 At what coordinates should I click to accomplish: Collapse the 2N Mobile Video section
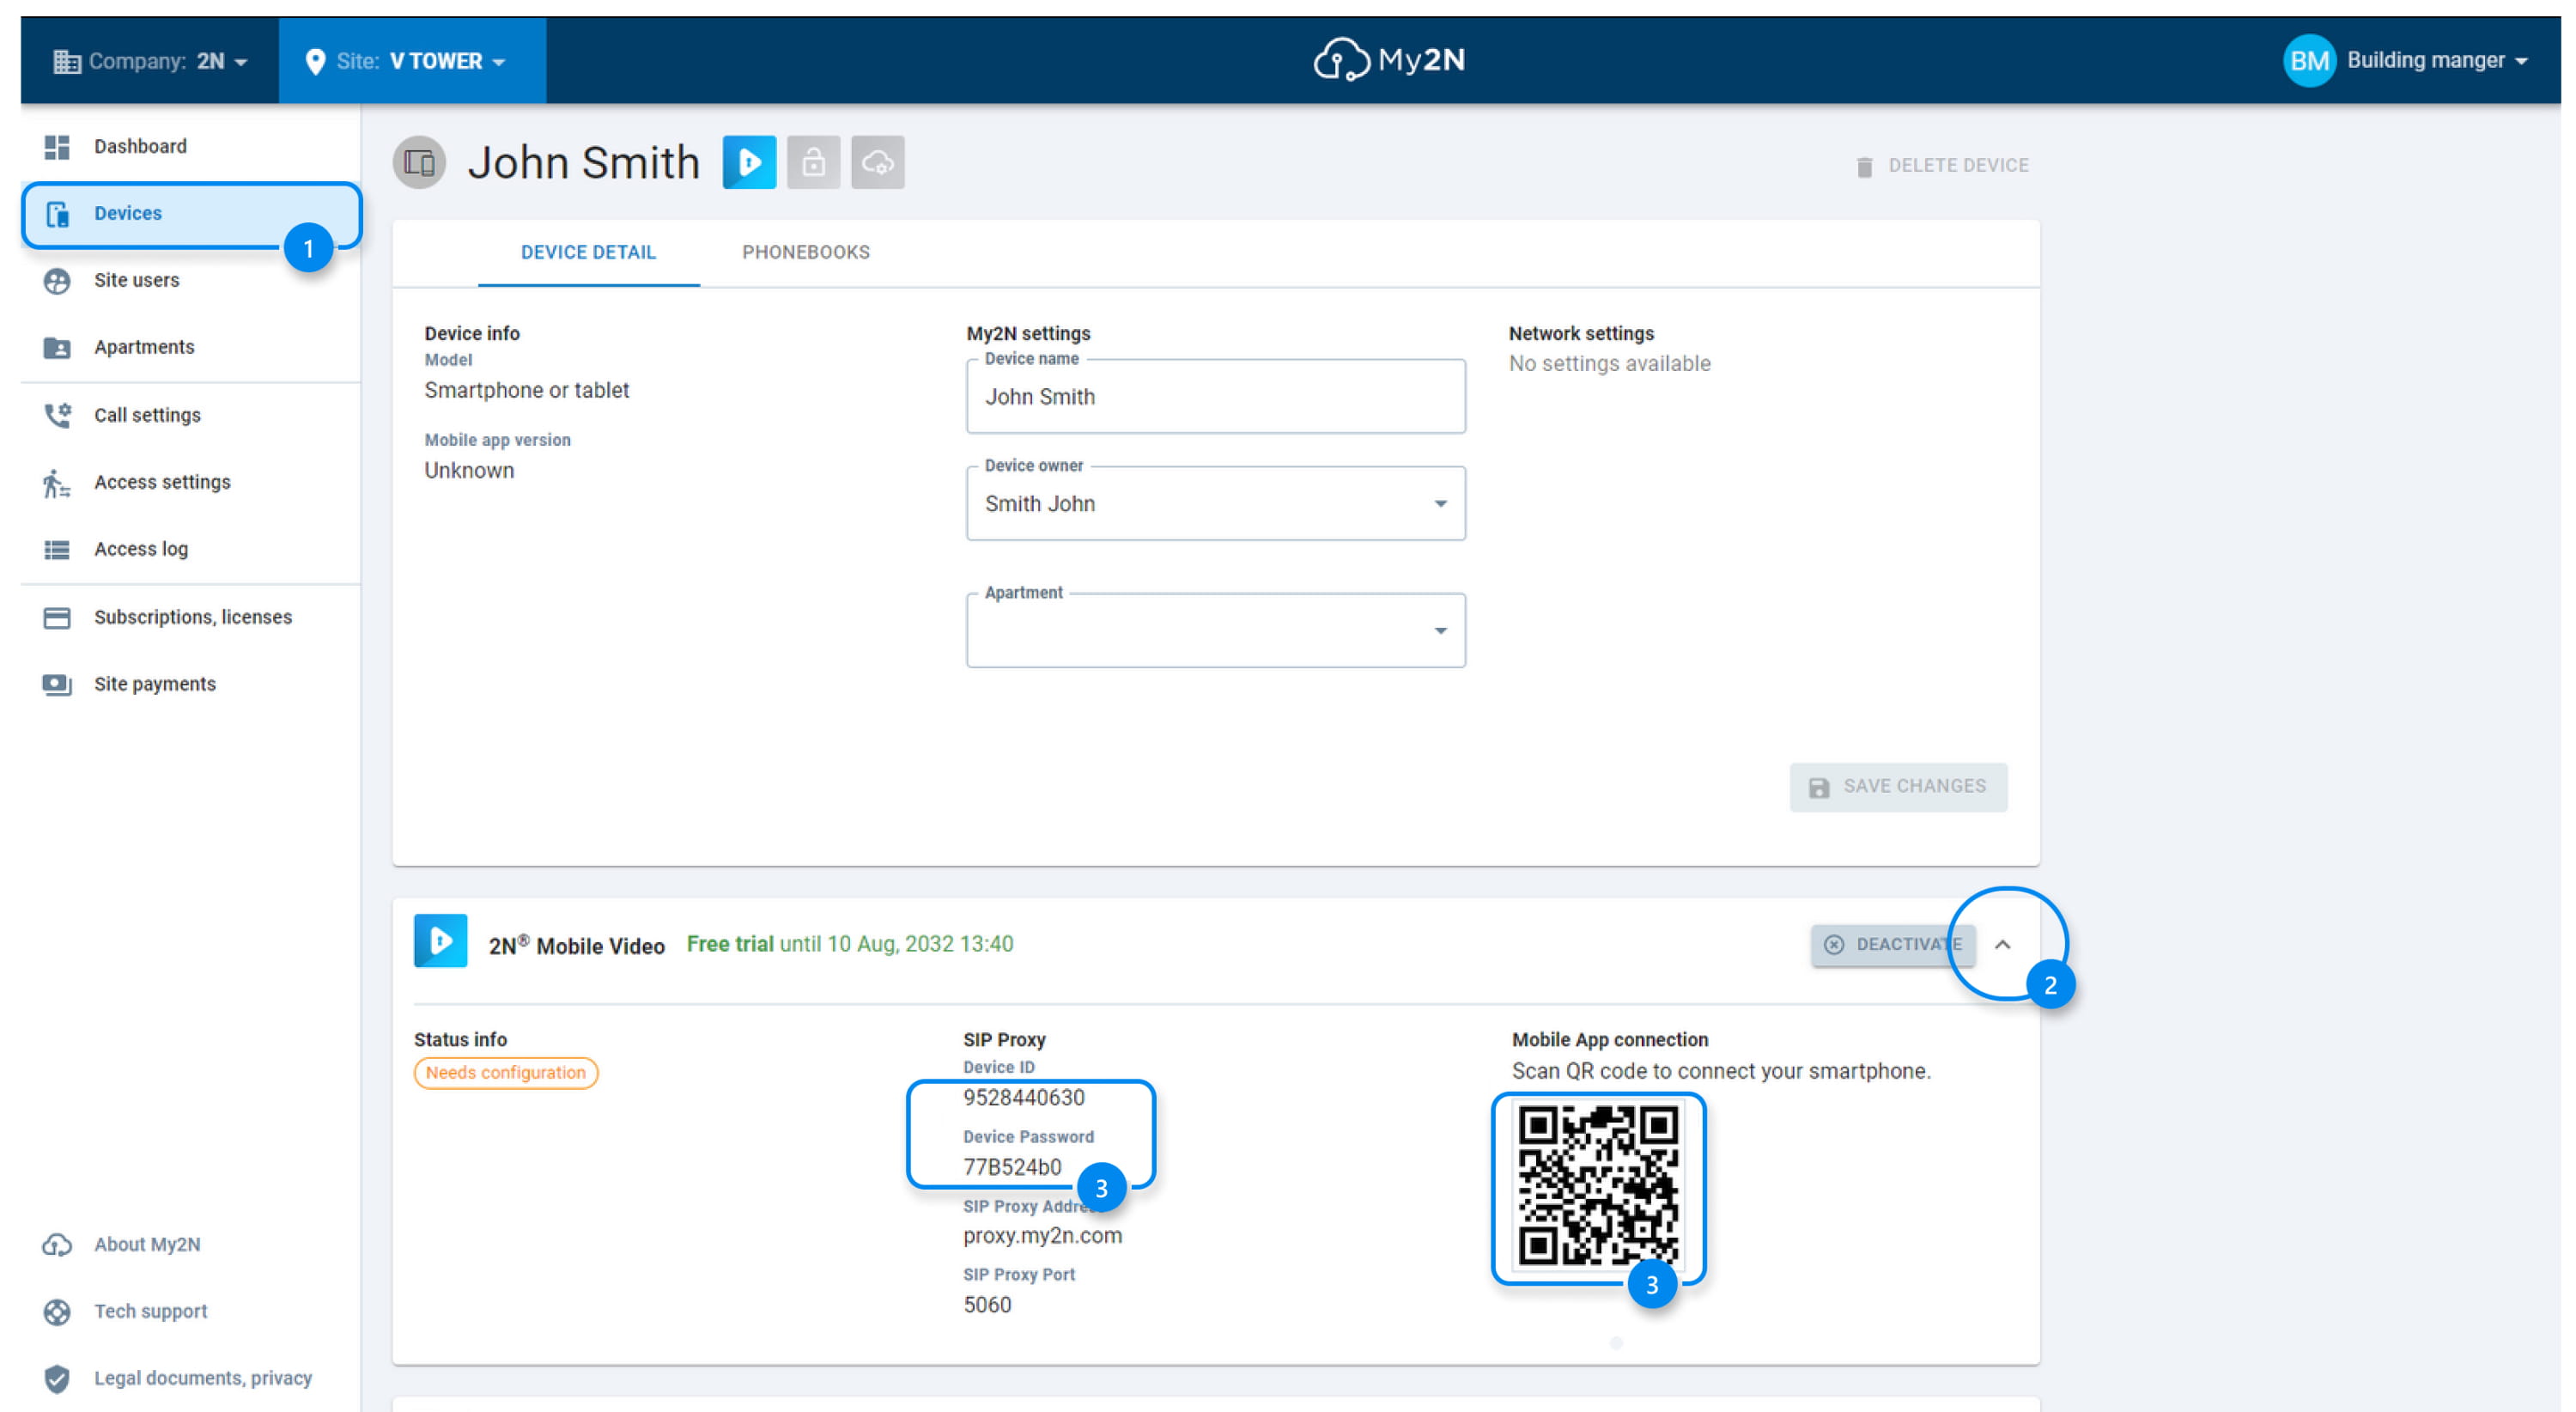click(x=2002, y=945)
